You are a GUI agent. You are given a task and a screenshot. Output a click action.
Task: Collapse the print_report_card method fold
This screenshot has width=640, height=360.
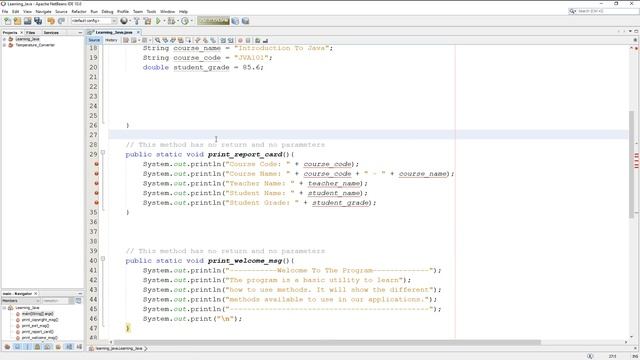tap(103, 152)
